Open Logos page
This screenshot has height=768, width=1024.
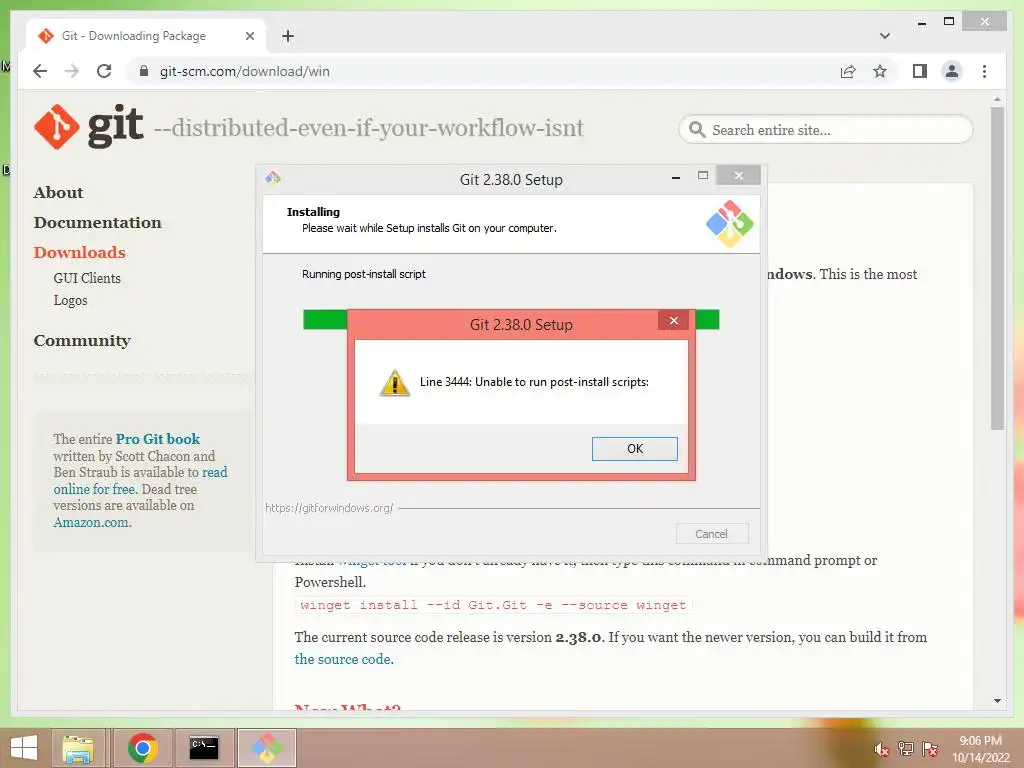[x=71, y=300]
